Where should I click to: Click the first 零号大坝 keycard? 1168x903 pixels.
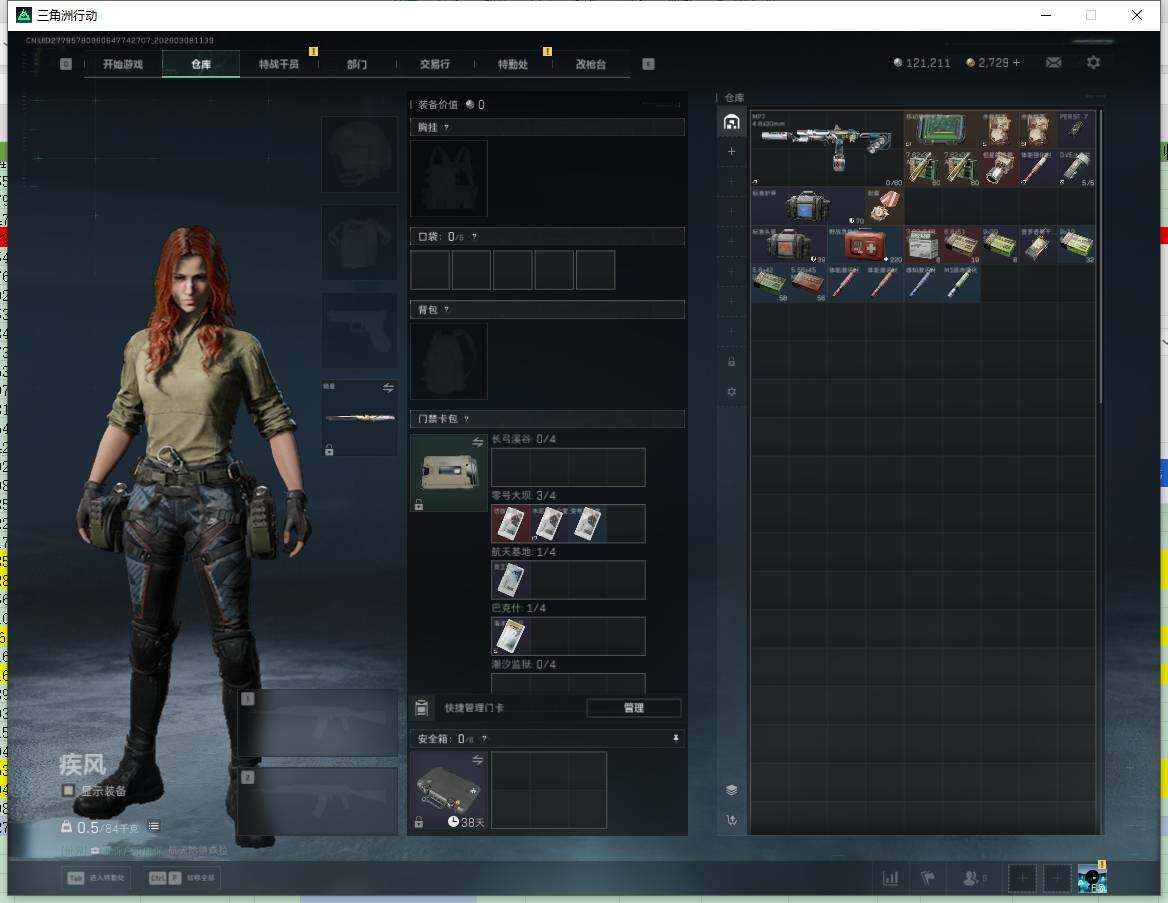(x=511, y=523)
